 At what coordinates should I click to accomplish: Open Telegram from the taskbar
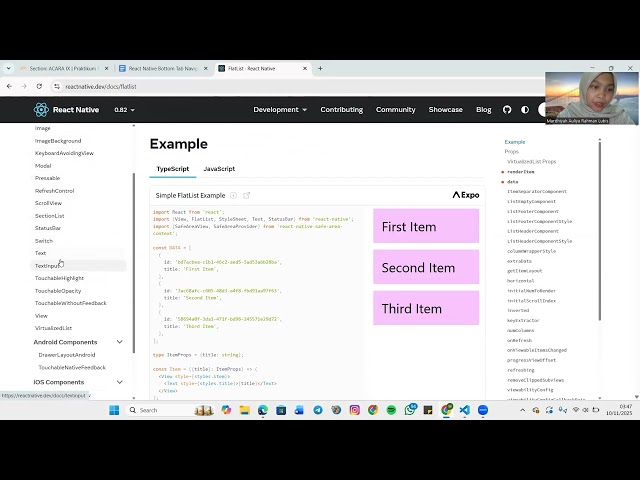[x=318, y=410]
